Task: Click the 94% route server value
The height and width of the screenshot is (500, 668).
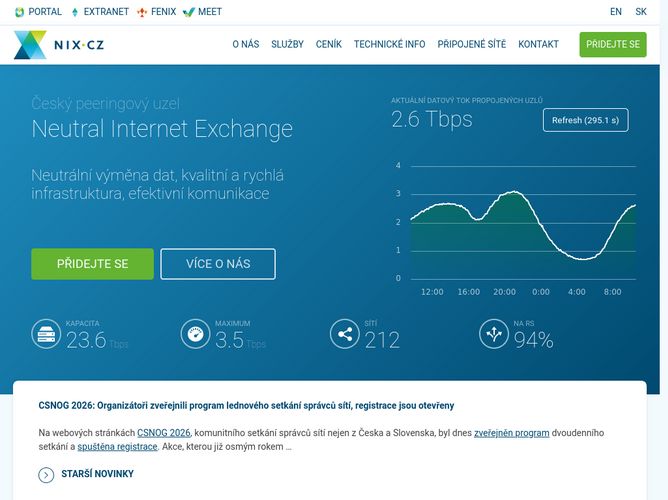Action: [x=533, y=340]
